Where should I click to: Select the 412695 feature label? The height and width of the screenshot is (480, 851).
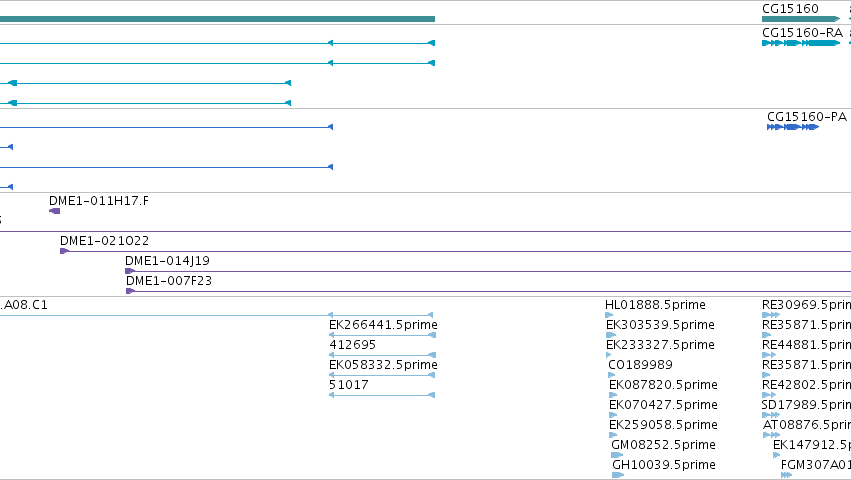coord(352,345)
